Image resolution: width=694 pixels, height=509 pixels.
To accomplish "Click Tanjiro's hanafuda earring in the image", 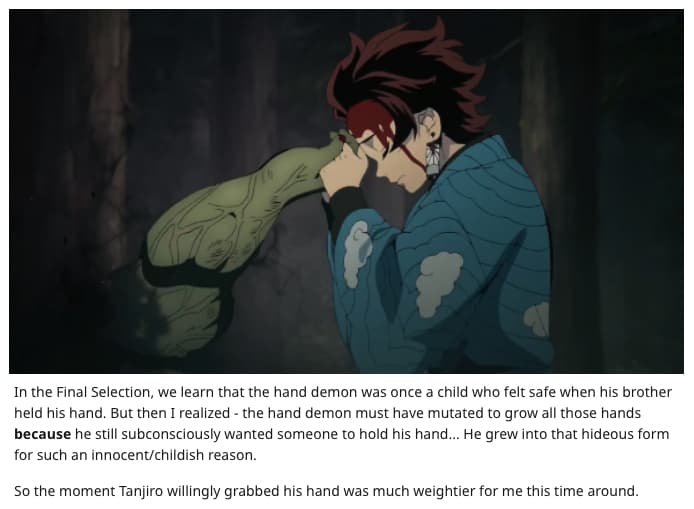I will [x=431, y=158].
